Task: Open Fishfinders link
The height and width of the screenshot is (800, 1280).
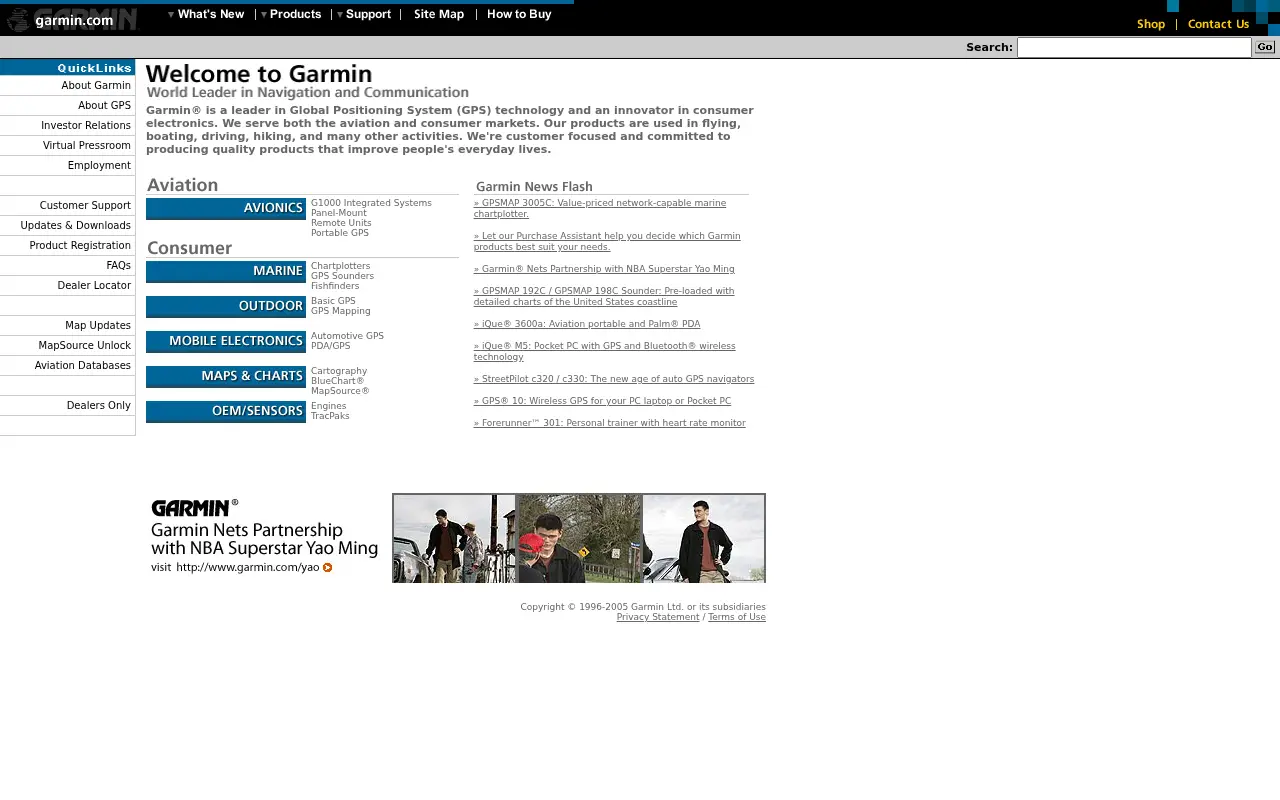Action: pos(335,286)
